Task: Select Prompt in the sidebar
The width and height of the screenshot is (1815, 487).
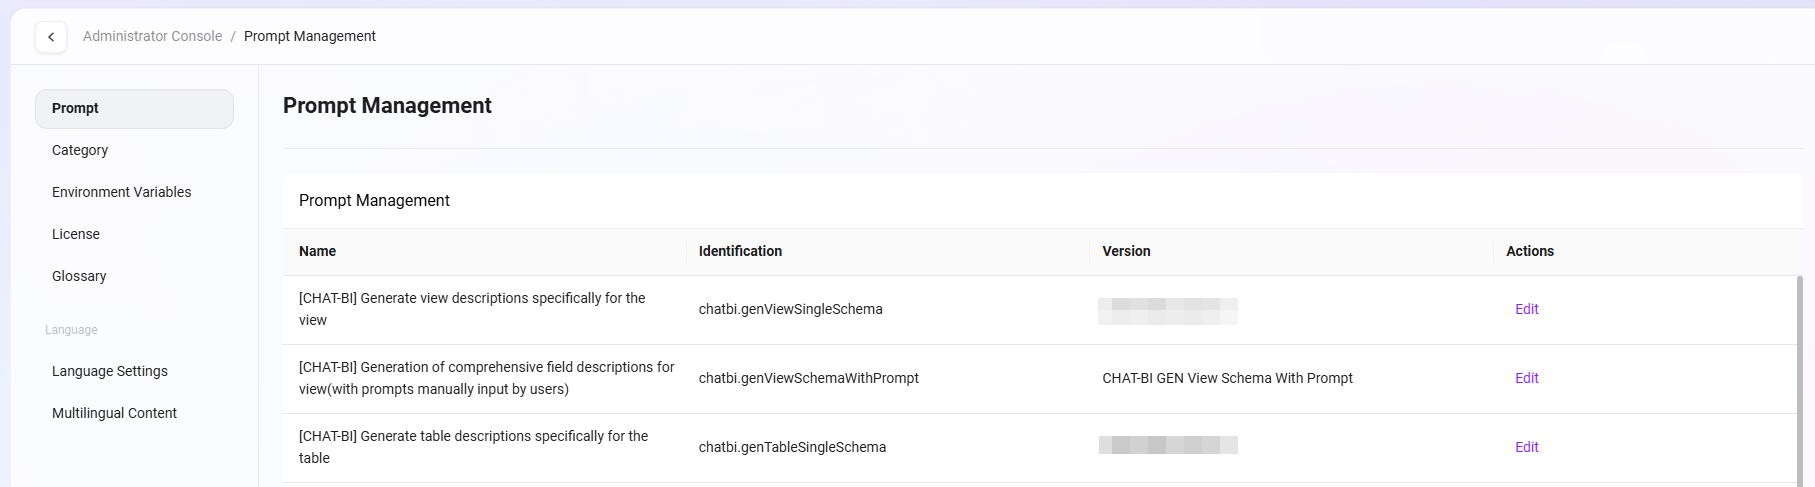Action: click(x=134, y=108)
